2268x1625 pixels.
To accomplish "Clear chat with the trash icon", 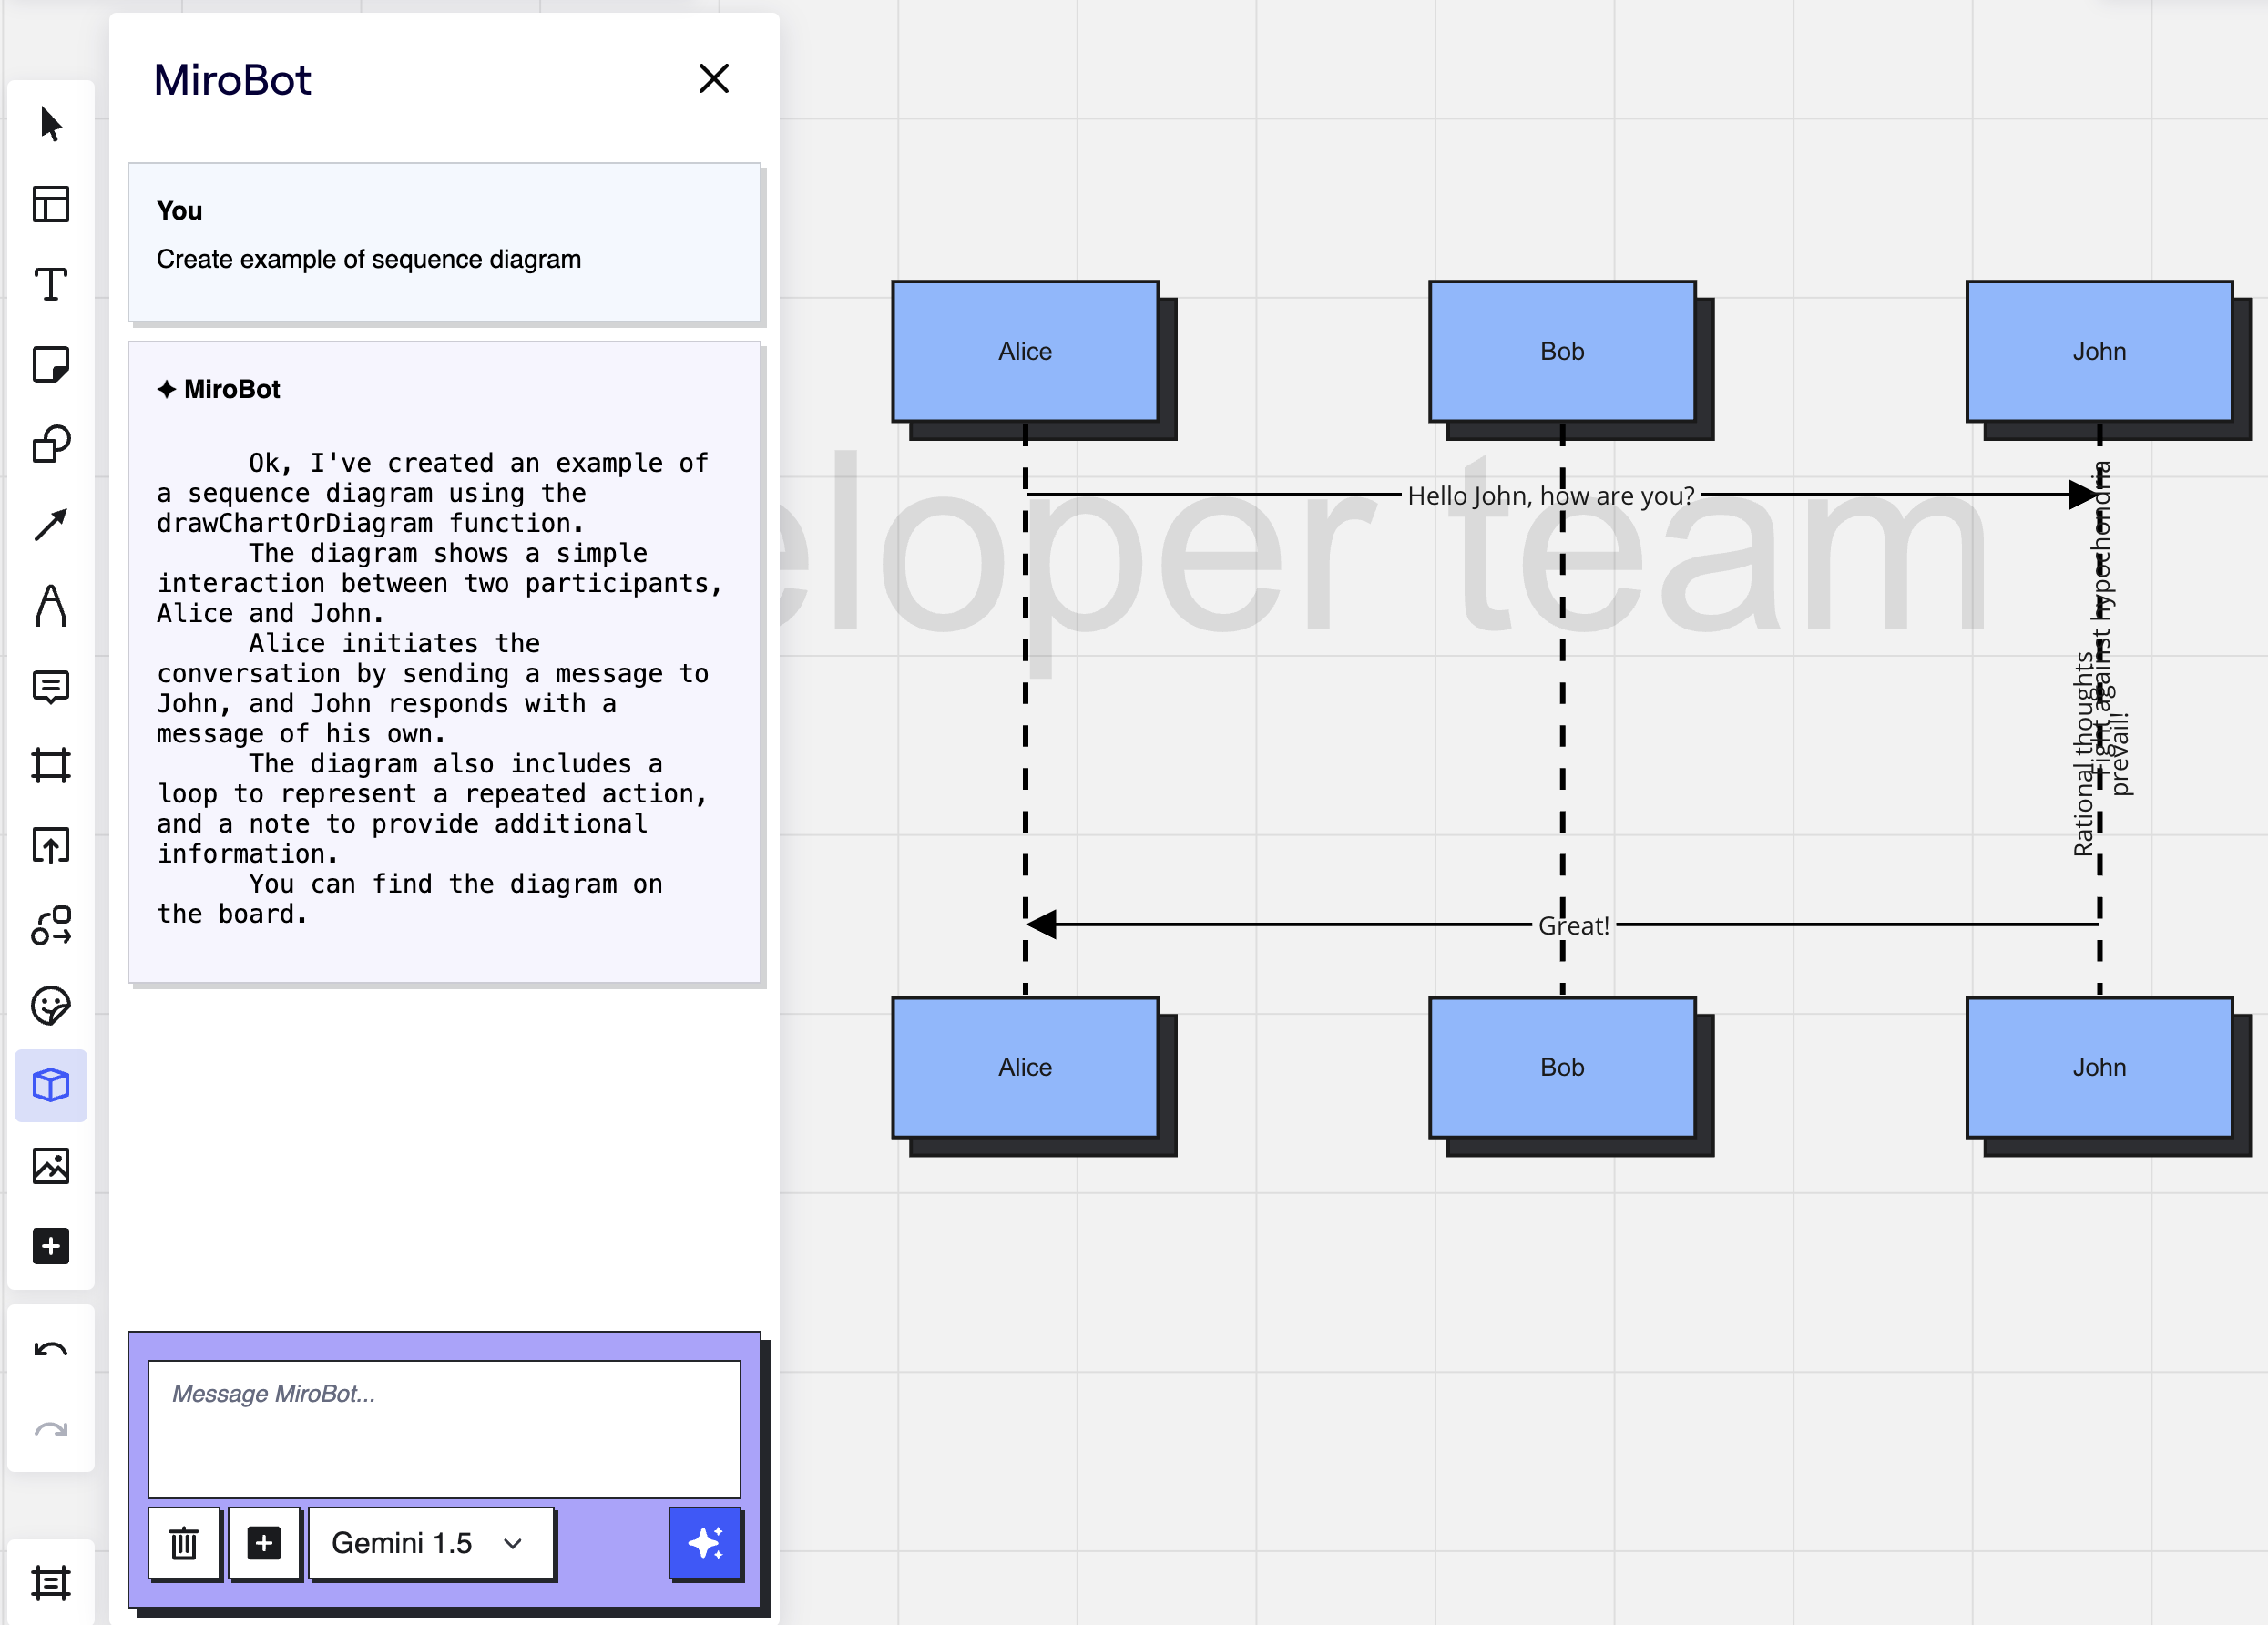I will [184, 1543].
